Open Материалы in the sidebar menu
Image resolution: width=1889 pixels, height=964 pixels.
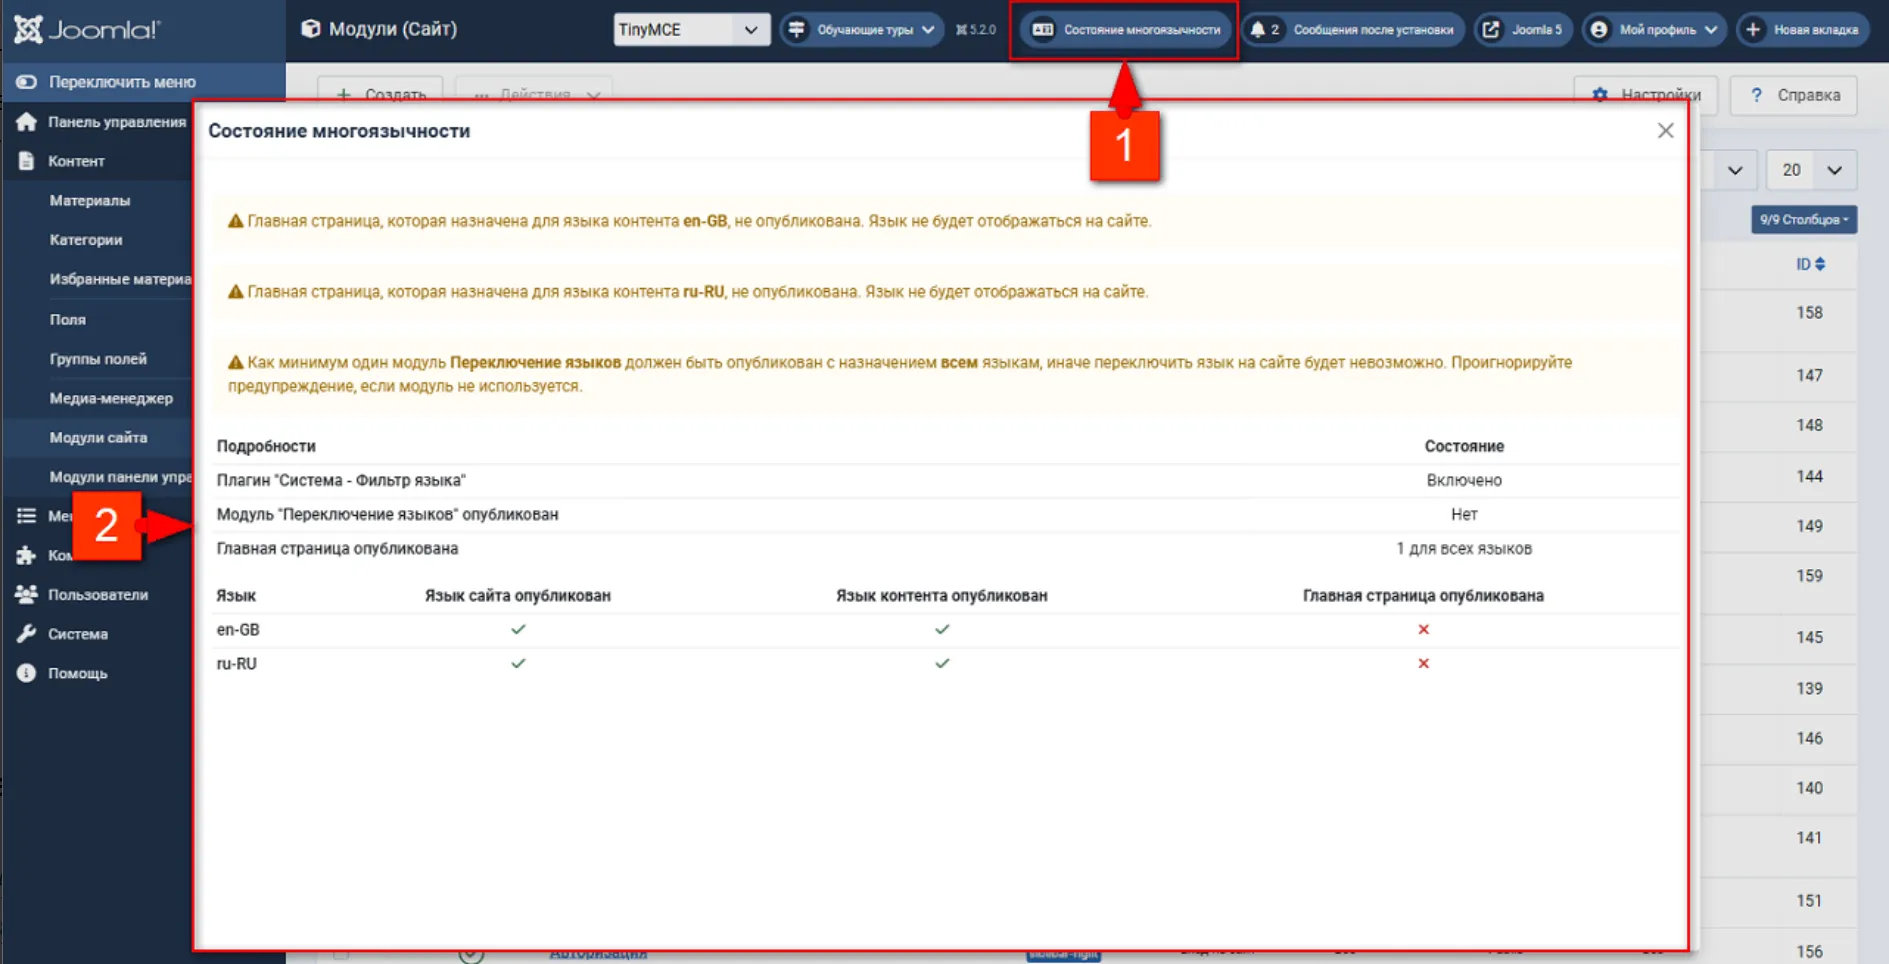[90, 201]
